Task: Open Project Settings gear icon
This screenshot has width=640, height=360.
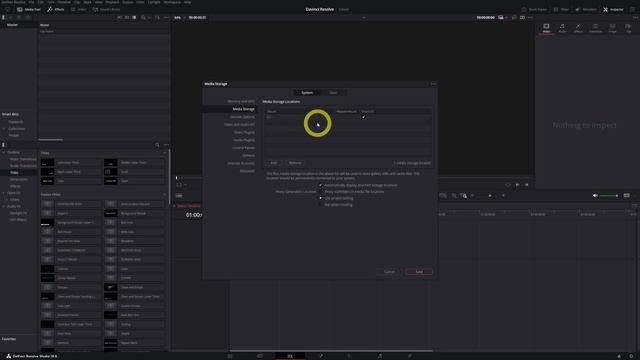Action: [x=631, y=356]
